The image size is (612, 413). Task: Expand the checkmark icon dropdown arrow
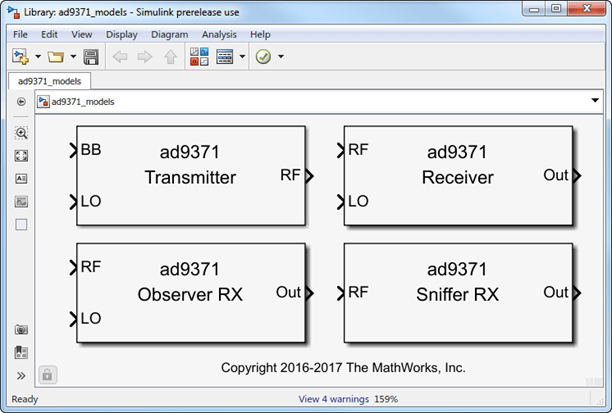pos(281,57)
